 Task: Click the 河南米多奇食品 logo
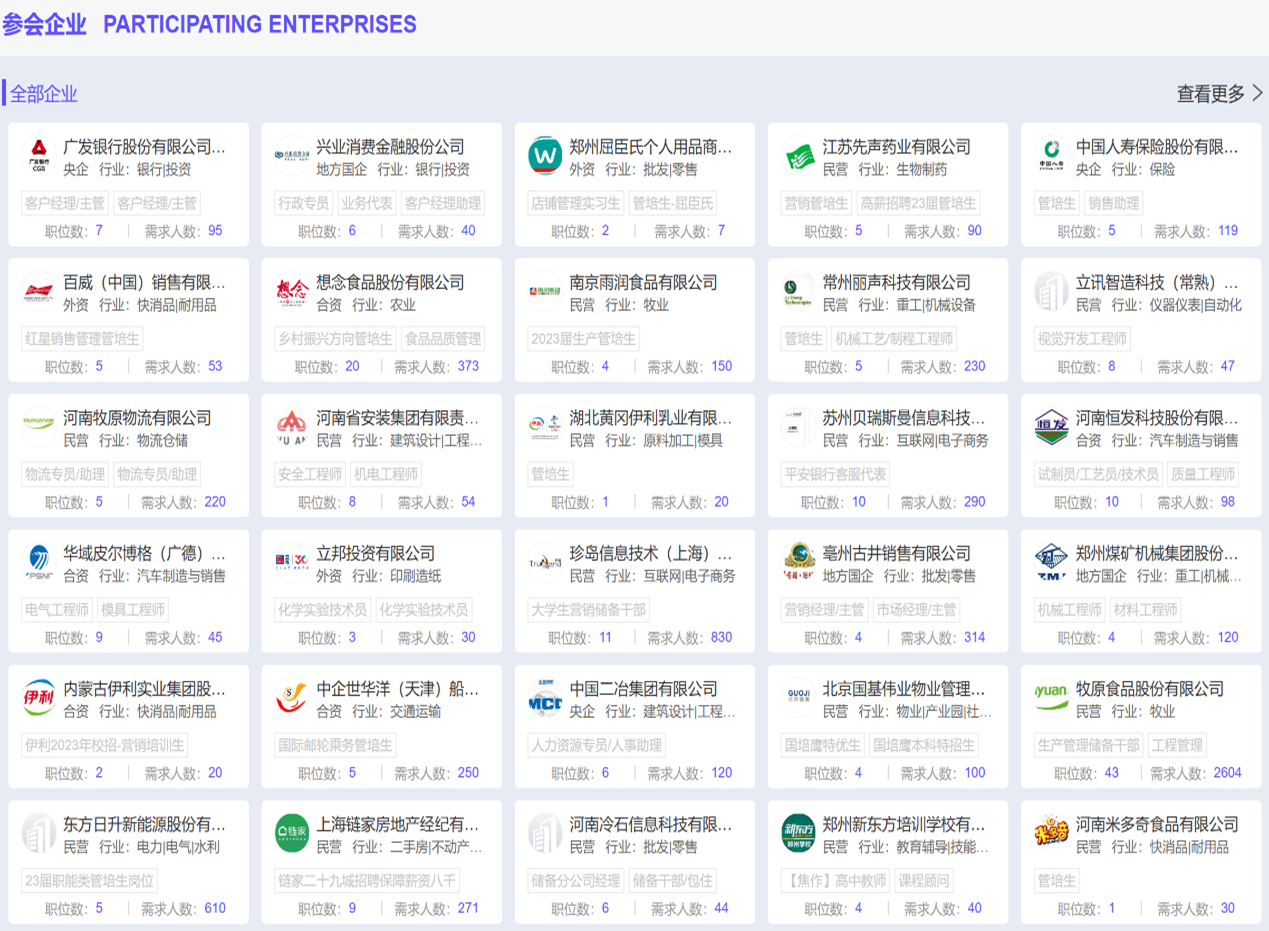[1051, 834]
